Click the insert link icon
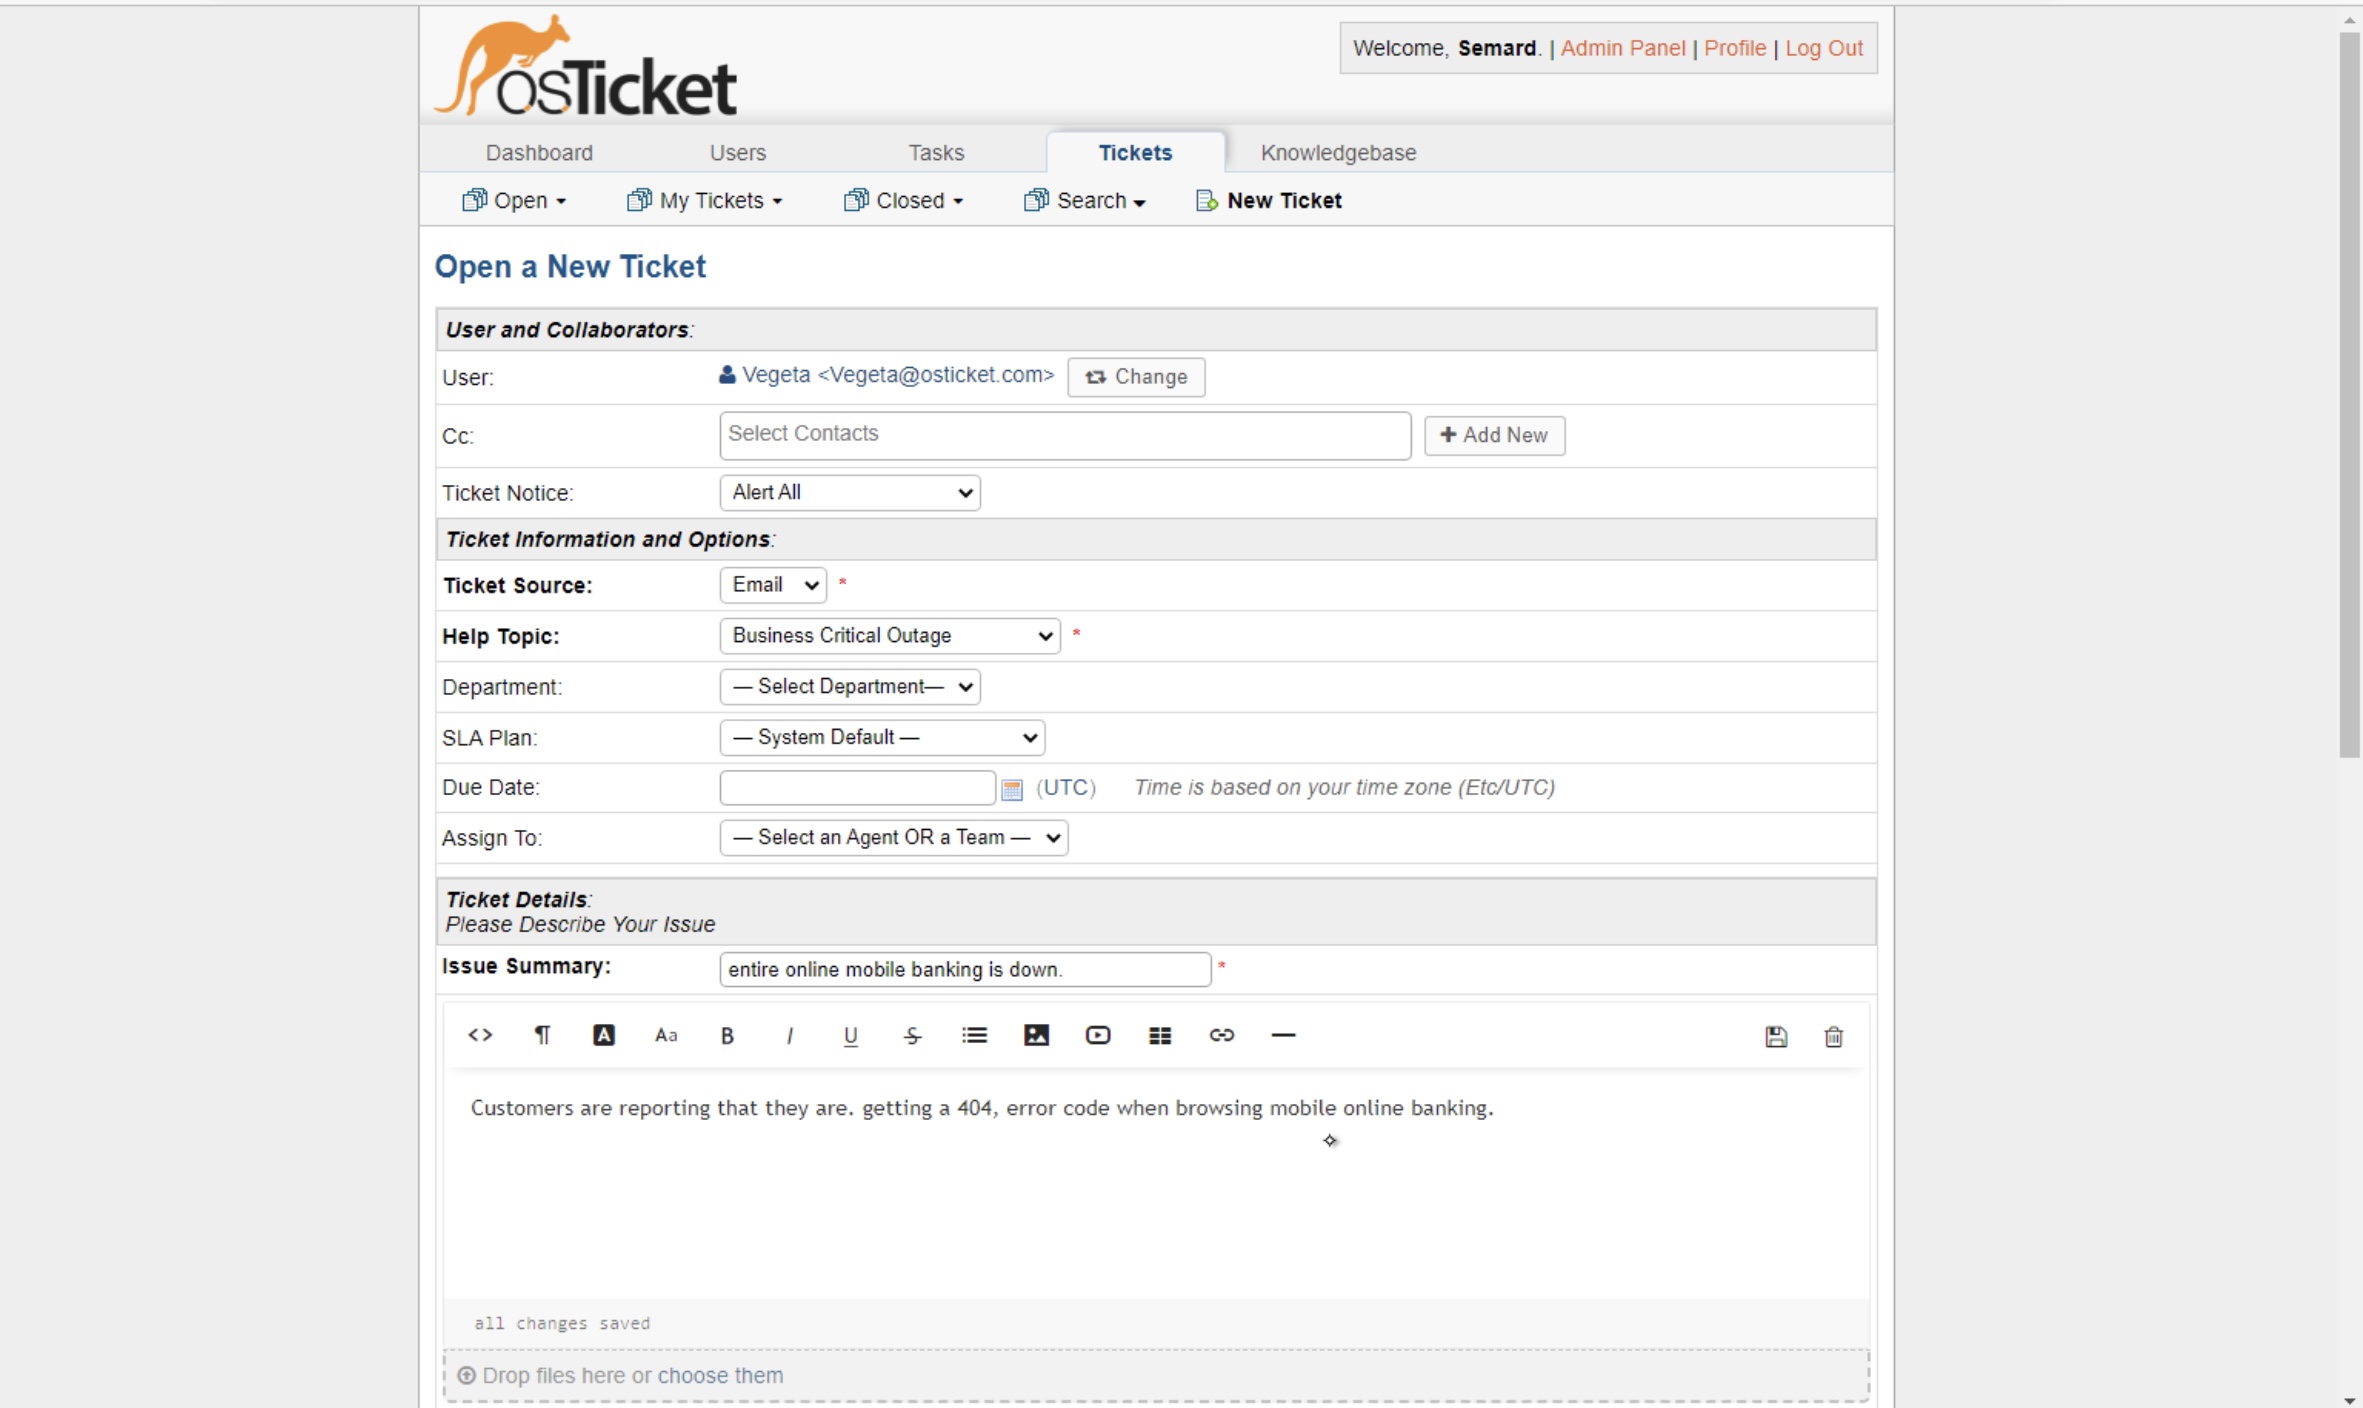The image size is (2363, 1408). [x=1221, y=1035]
